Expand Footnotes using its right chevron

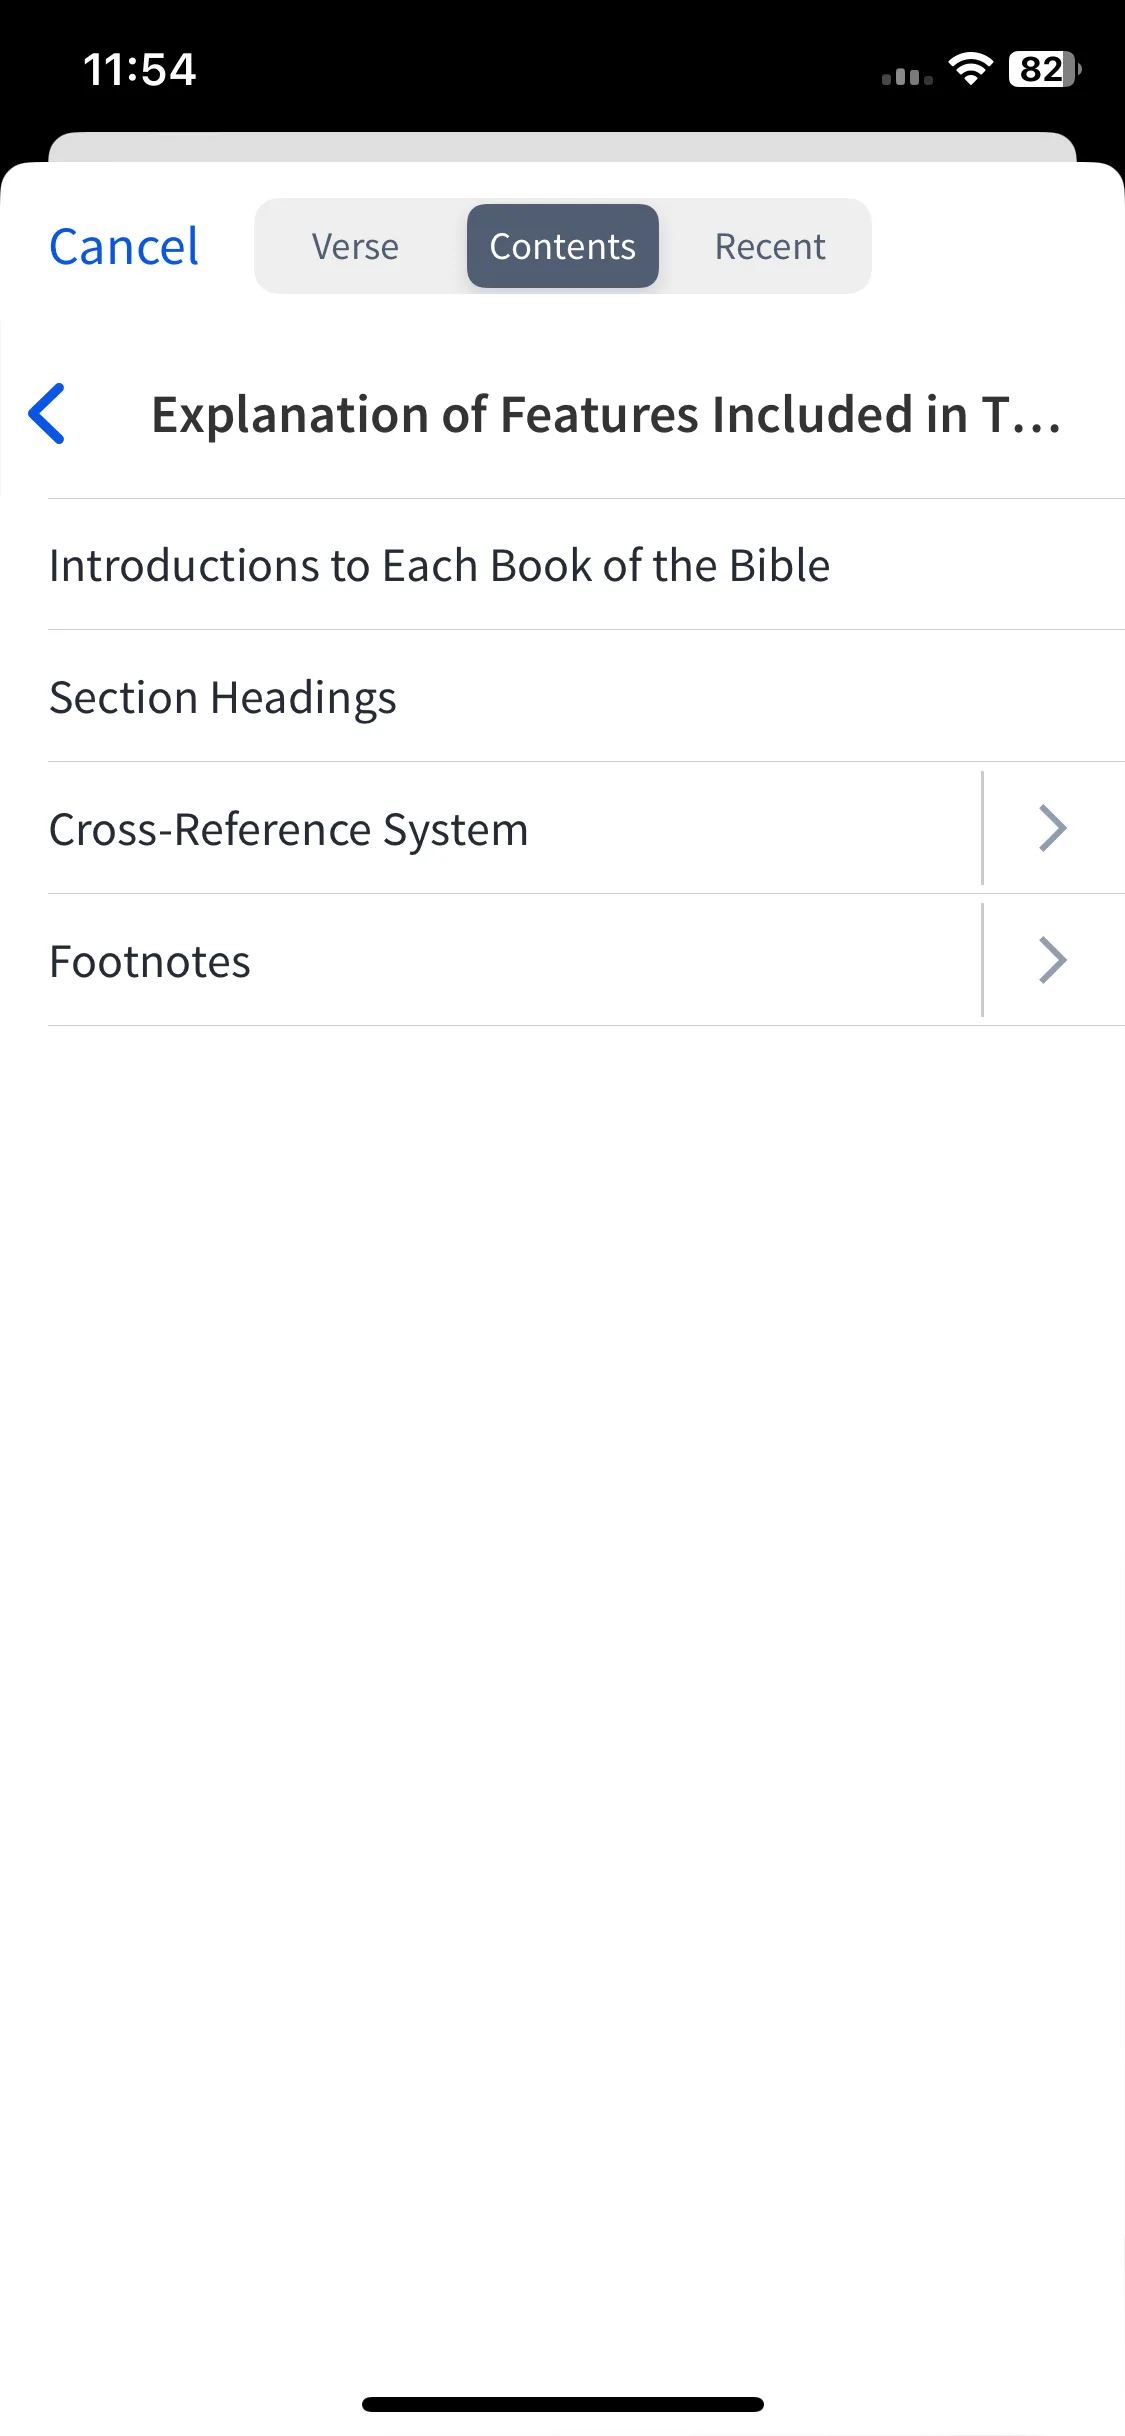(x=1053, y=960)
